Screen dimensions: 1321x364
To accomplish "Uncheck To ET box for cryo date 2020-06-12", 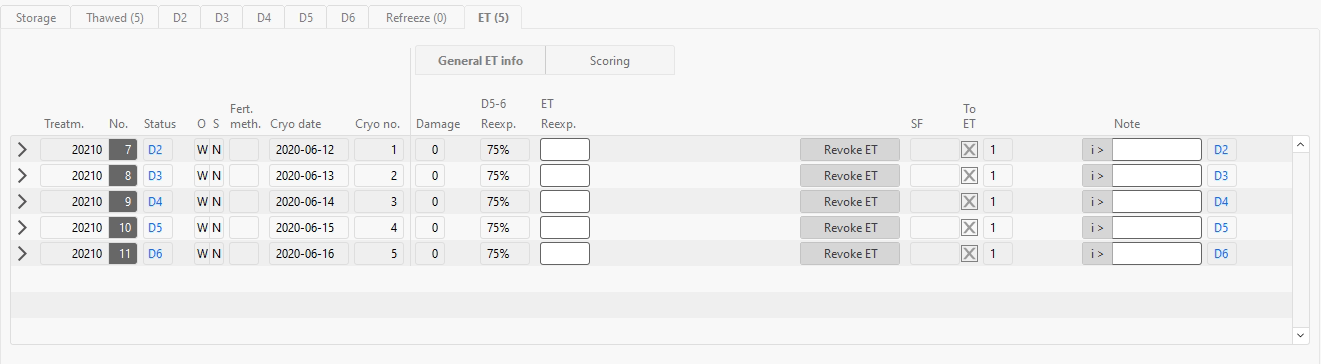I will click(969, 150).
